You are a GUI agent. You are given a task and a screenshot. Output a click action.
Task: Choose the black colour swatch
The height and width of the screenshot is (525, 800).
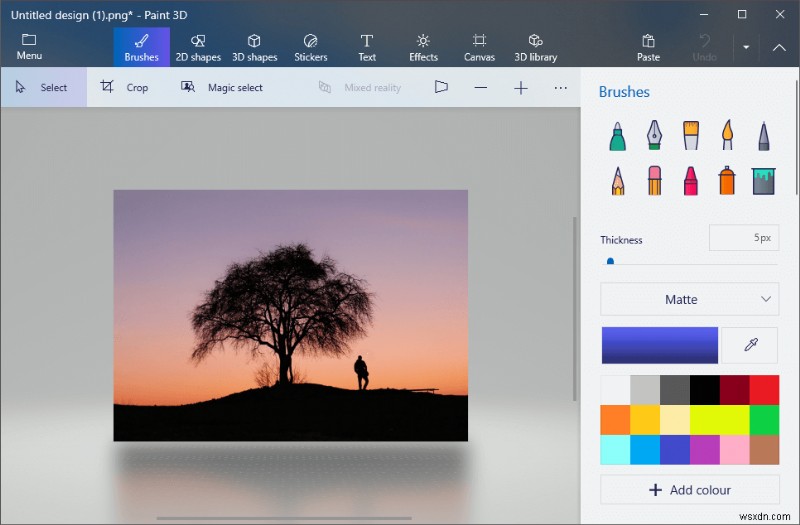(x=705, y=390)
